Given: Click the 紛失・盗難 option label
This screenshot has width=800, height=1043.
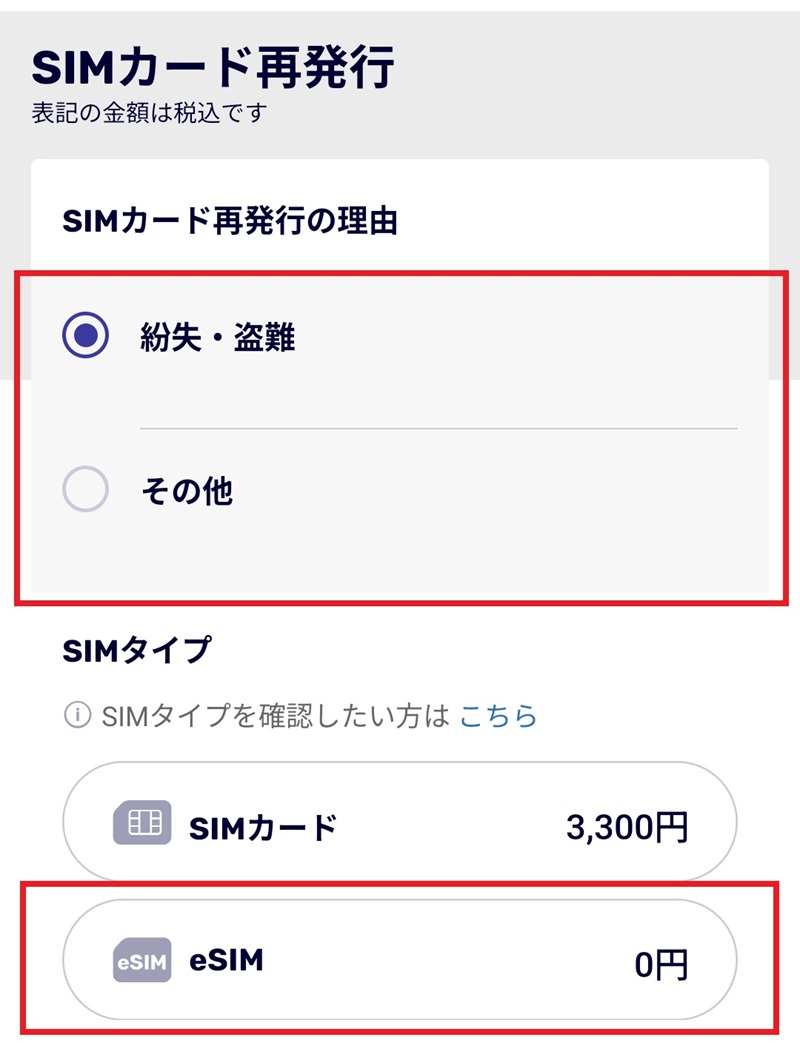Looking at the screenshot, I should [217, 337].
